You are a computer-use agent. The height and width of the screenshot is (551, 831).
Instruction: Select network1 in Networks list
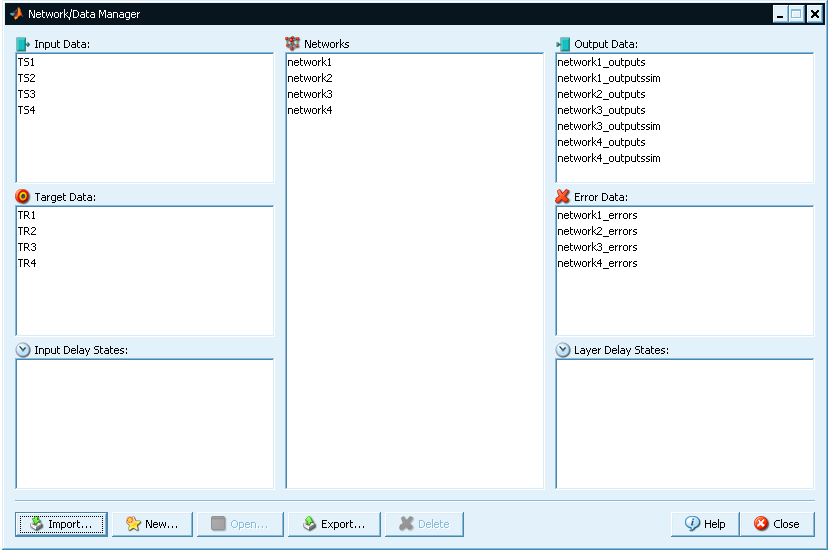[414, 62]
